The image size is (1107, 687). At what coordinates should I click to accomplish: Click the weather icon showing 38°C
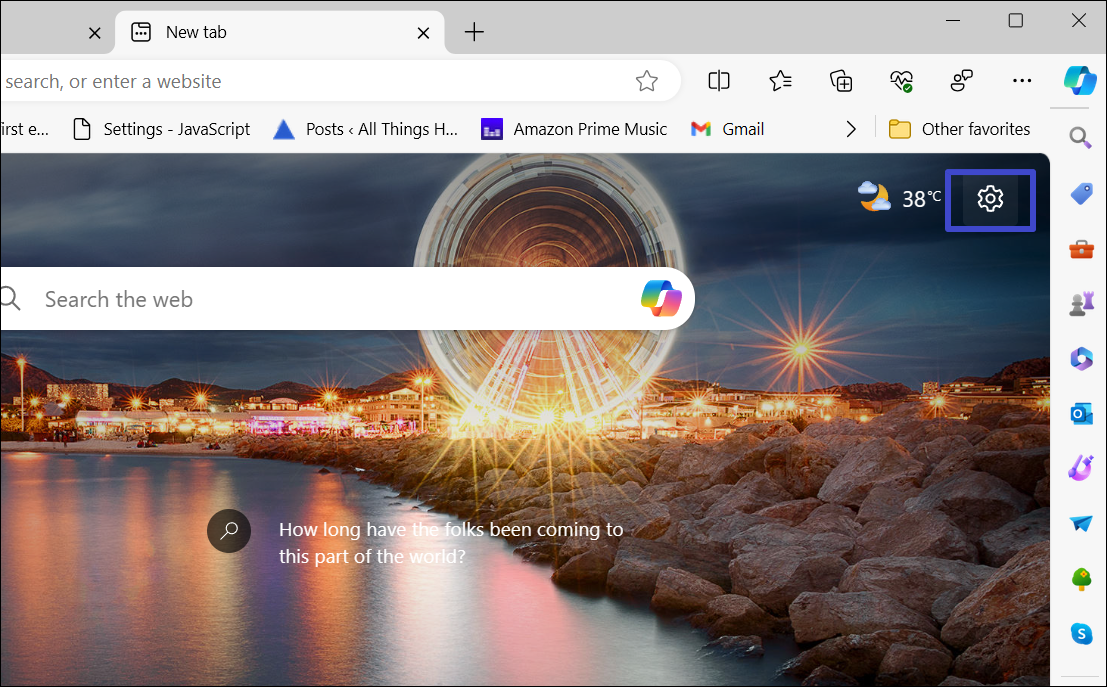pyautogui.click(x=873, y=198)
